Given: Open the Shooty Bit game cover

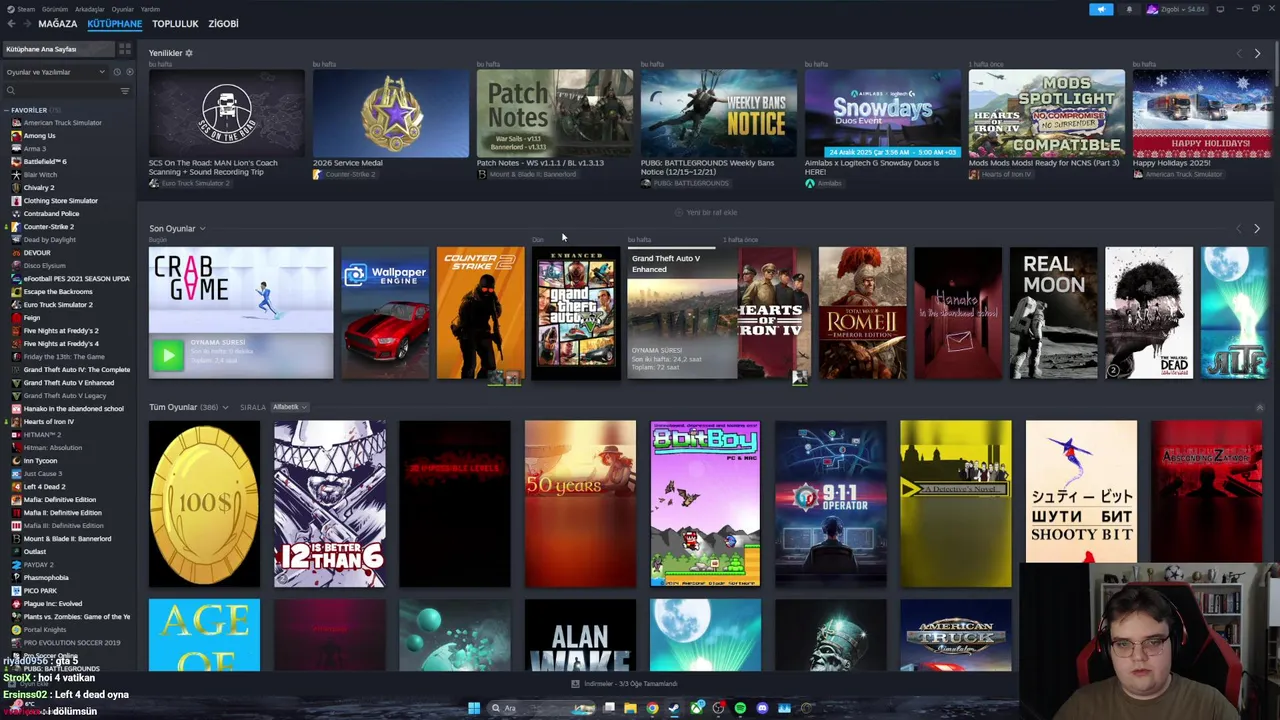Looking at the screenshot, I should (1081, 493).
